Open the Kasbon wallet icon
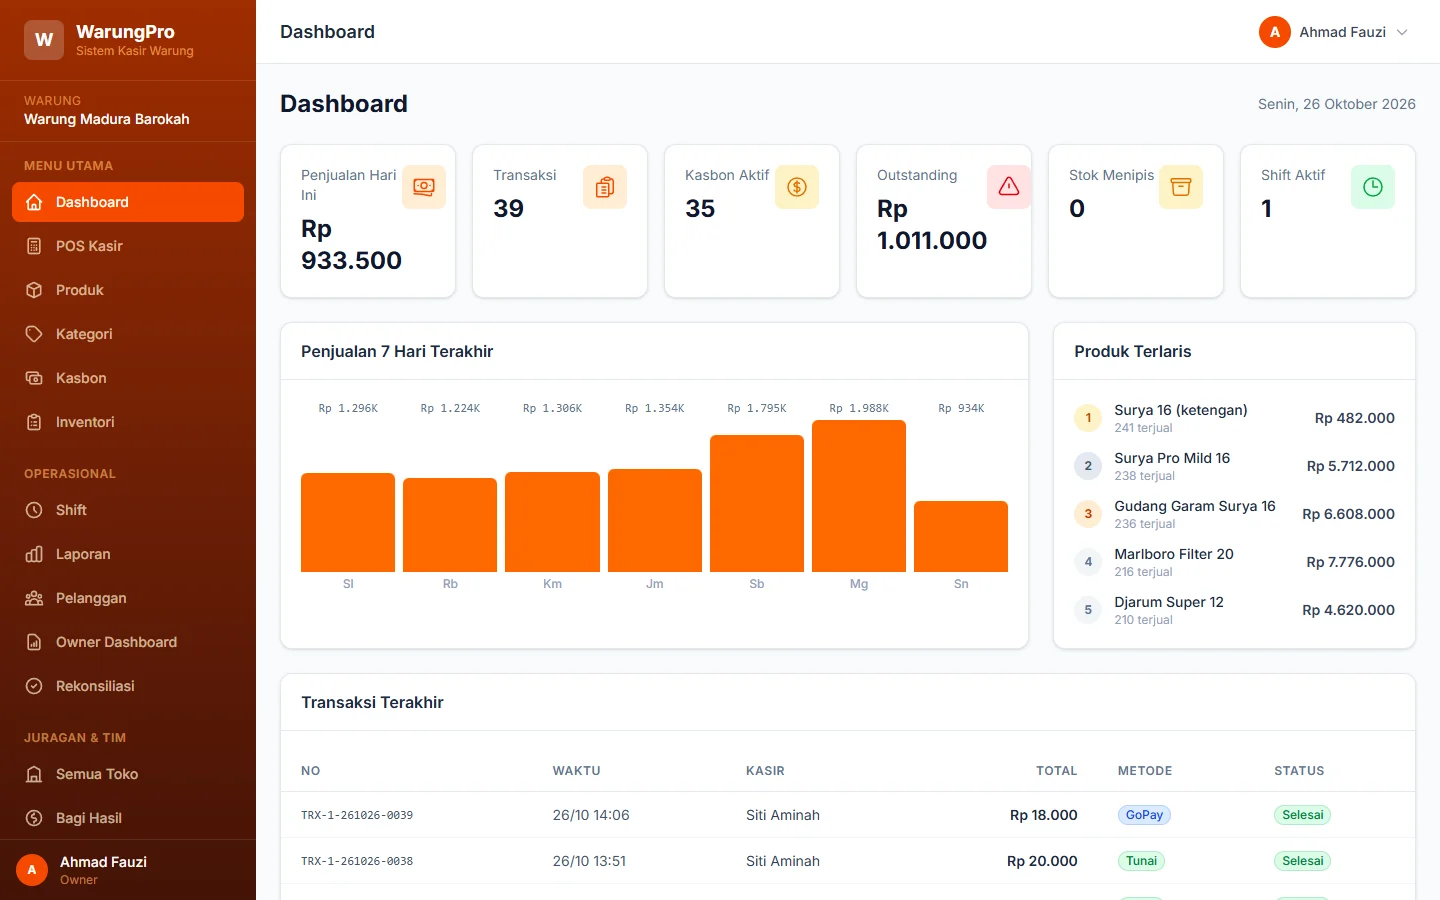This screenshot has height=900, width=1440. click(x=34, y=378)
